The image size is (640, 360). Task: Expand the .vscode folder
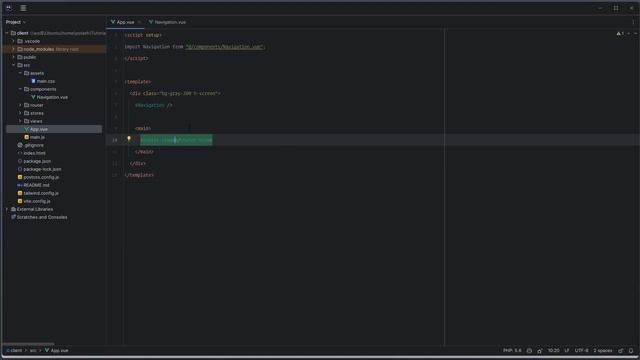click(x=13, y=41)
